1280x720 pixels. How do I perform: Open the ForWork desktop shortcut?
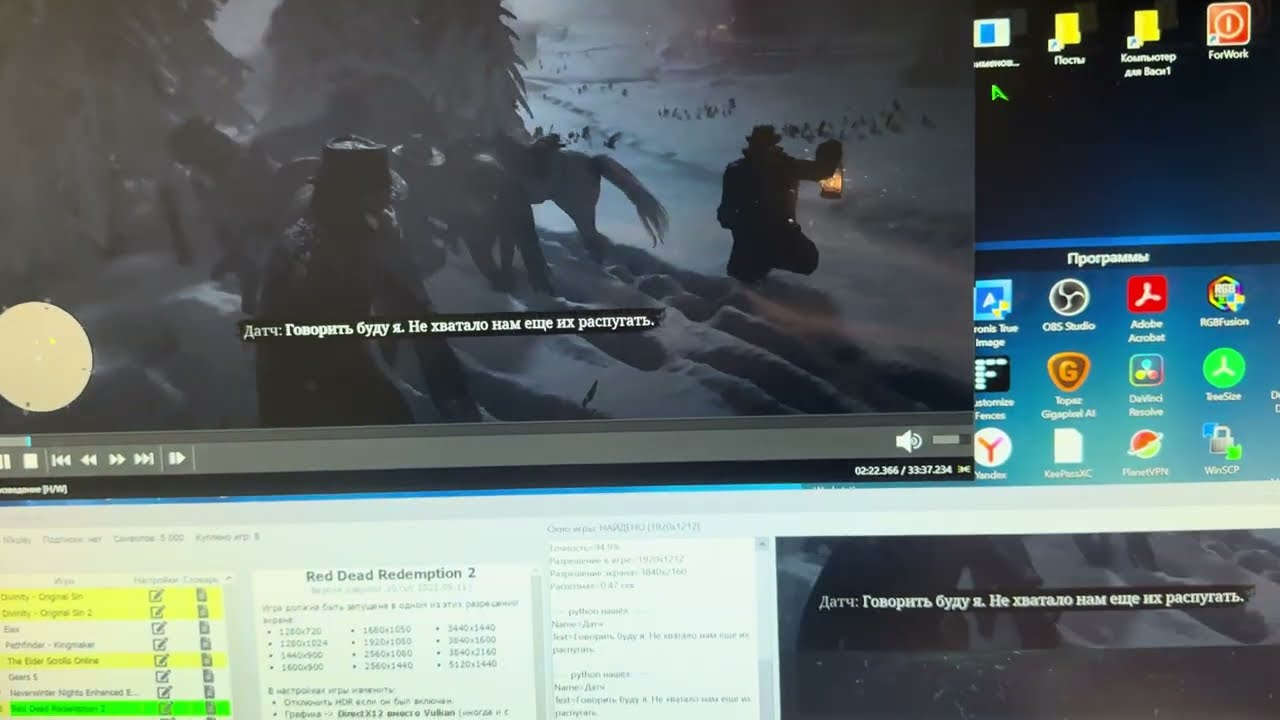click(x=1228, y=32)
